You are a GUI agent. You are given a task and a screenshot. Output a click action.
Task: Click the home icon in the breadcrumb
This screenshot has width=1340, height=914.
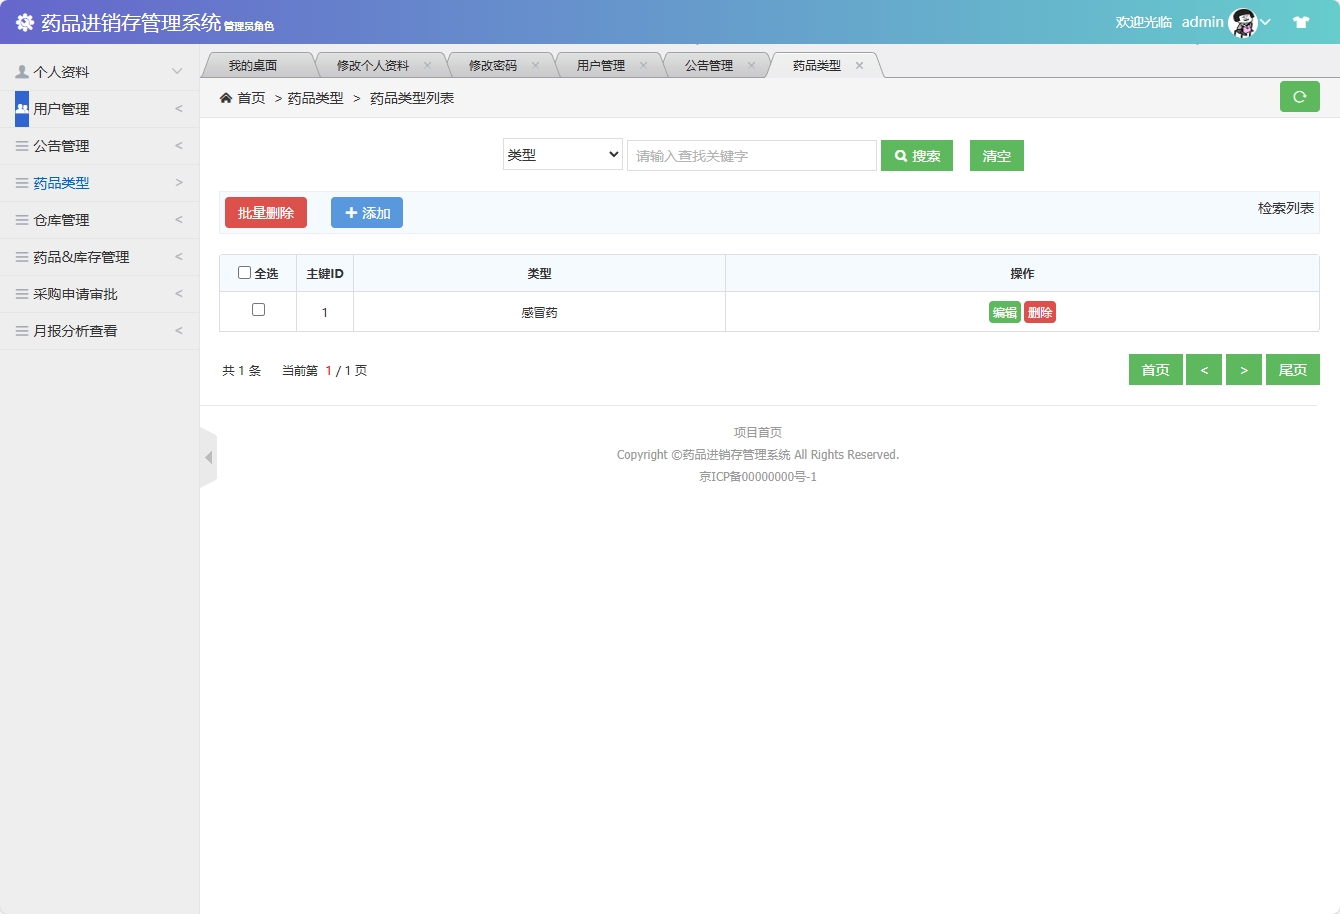click(x=226, y=98)
